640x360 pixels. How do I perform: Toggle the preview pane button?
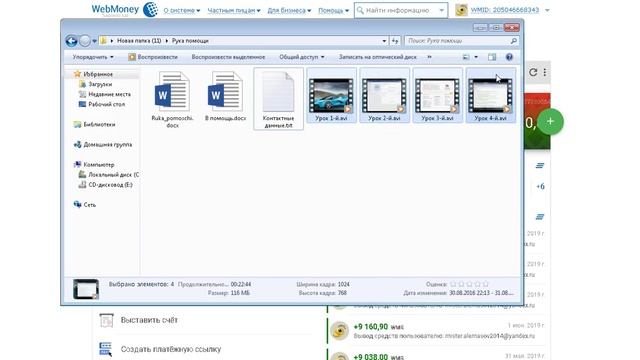tap(492, 57)
